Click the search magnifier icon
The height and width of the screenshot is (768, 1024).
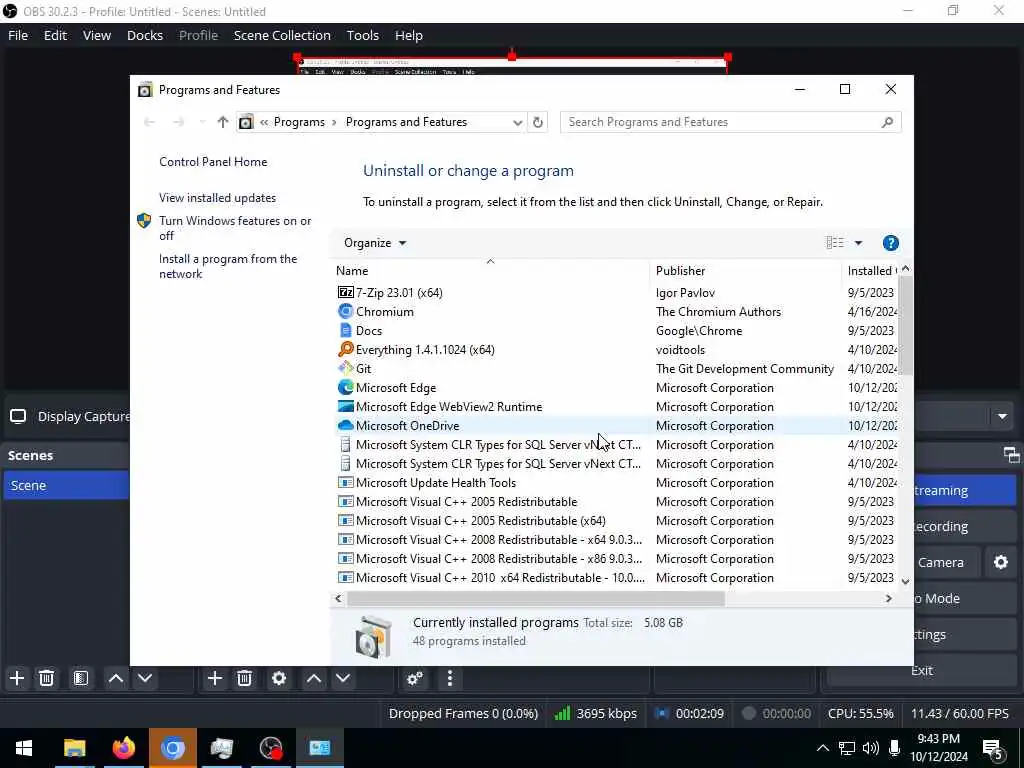pos(887,122)
